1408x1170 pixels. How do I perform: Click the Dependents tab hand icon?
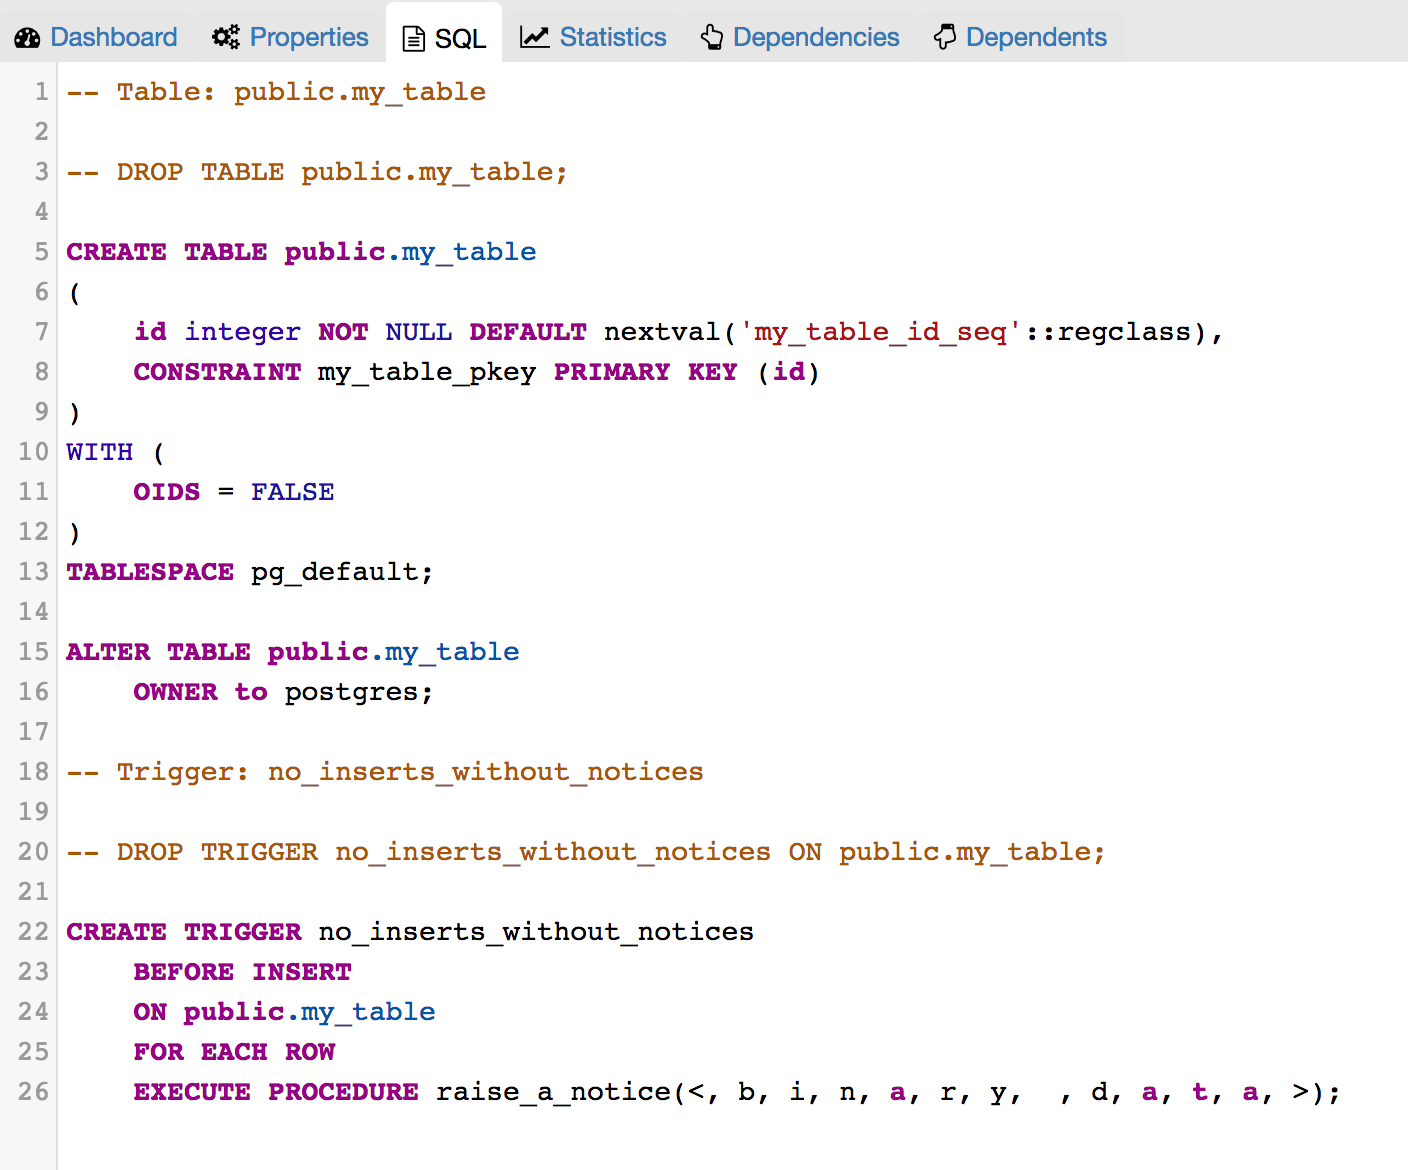[x=945, y=38]
